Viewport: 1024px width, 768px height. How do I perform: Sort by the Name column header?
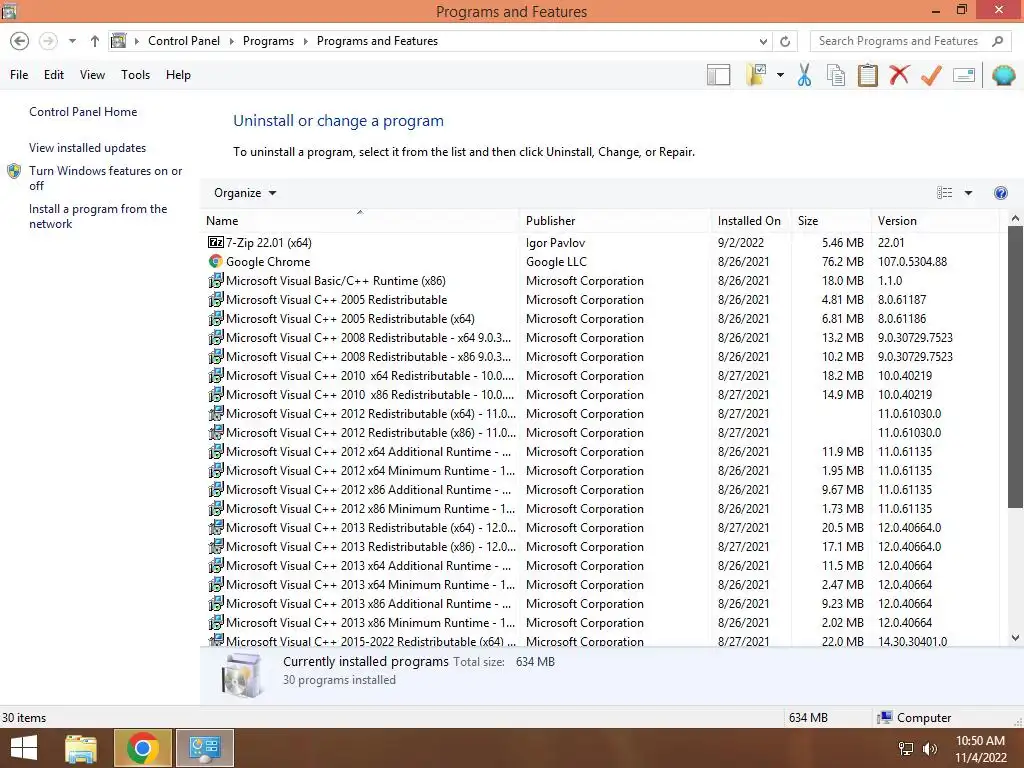pos(360,221)
